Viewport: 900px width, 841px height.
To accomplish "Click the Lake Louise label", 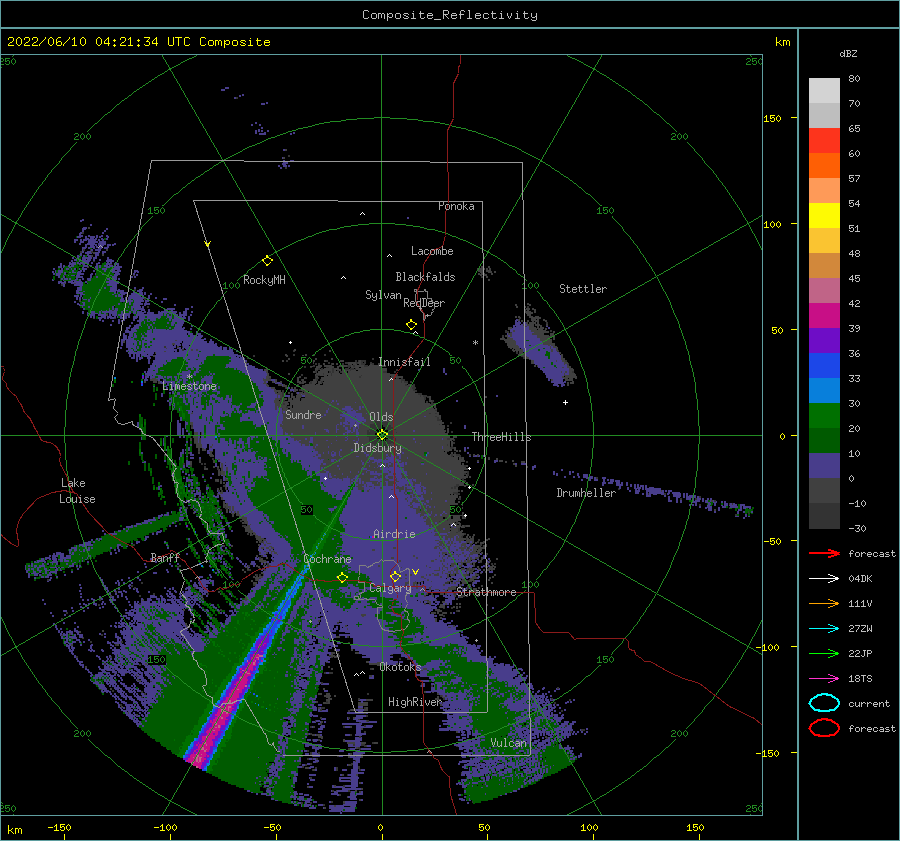I will pos(77,491).
